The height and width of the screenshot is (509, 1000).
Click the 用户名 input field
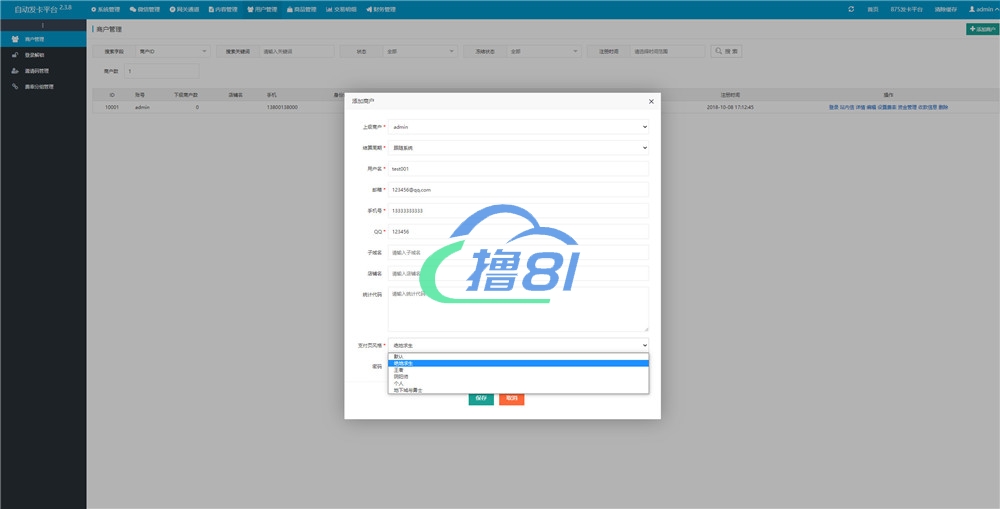coord(518,169)
